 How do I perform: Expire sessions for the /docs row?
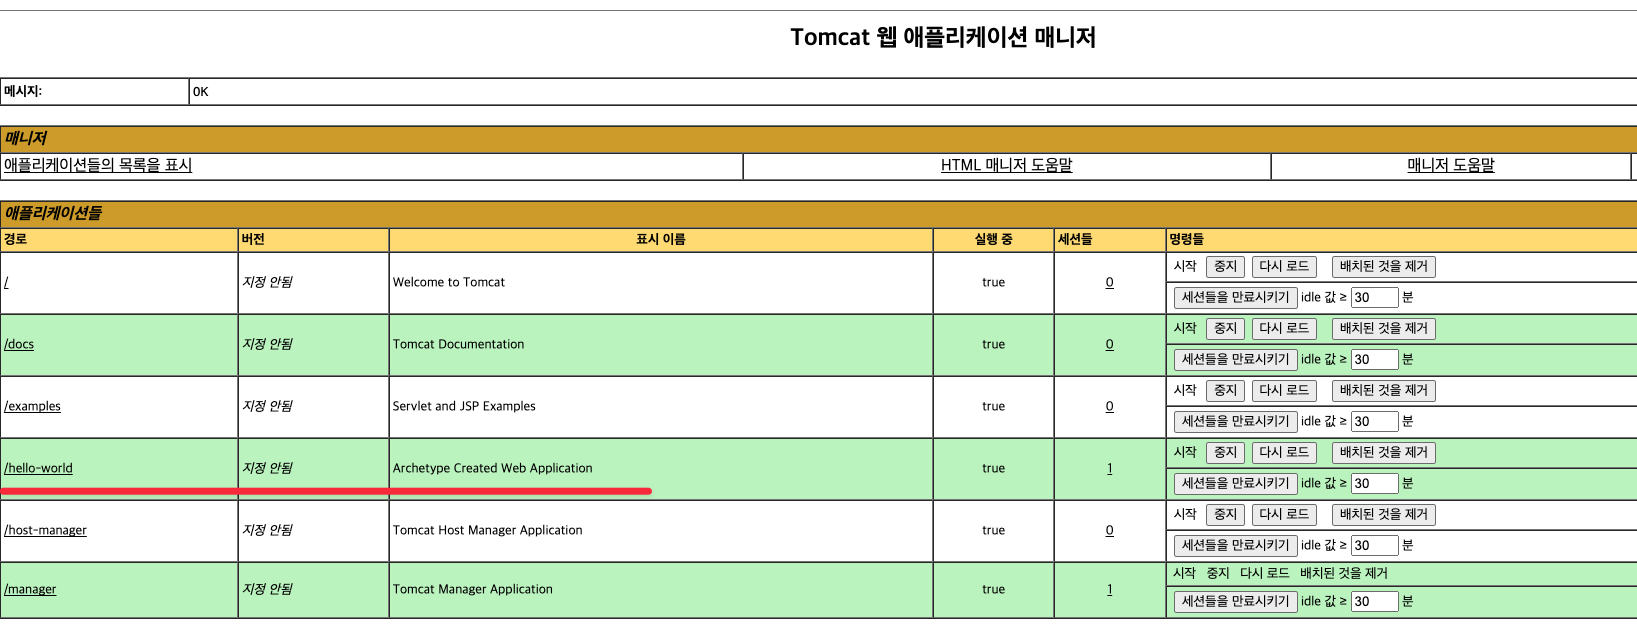(1236, 360)
